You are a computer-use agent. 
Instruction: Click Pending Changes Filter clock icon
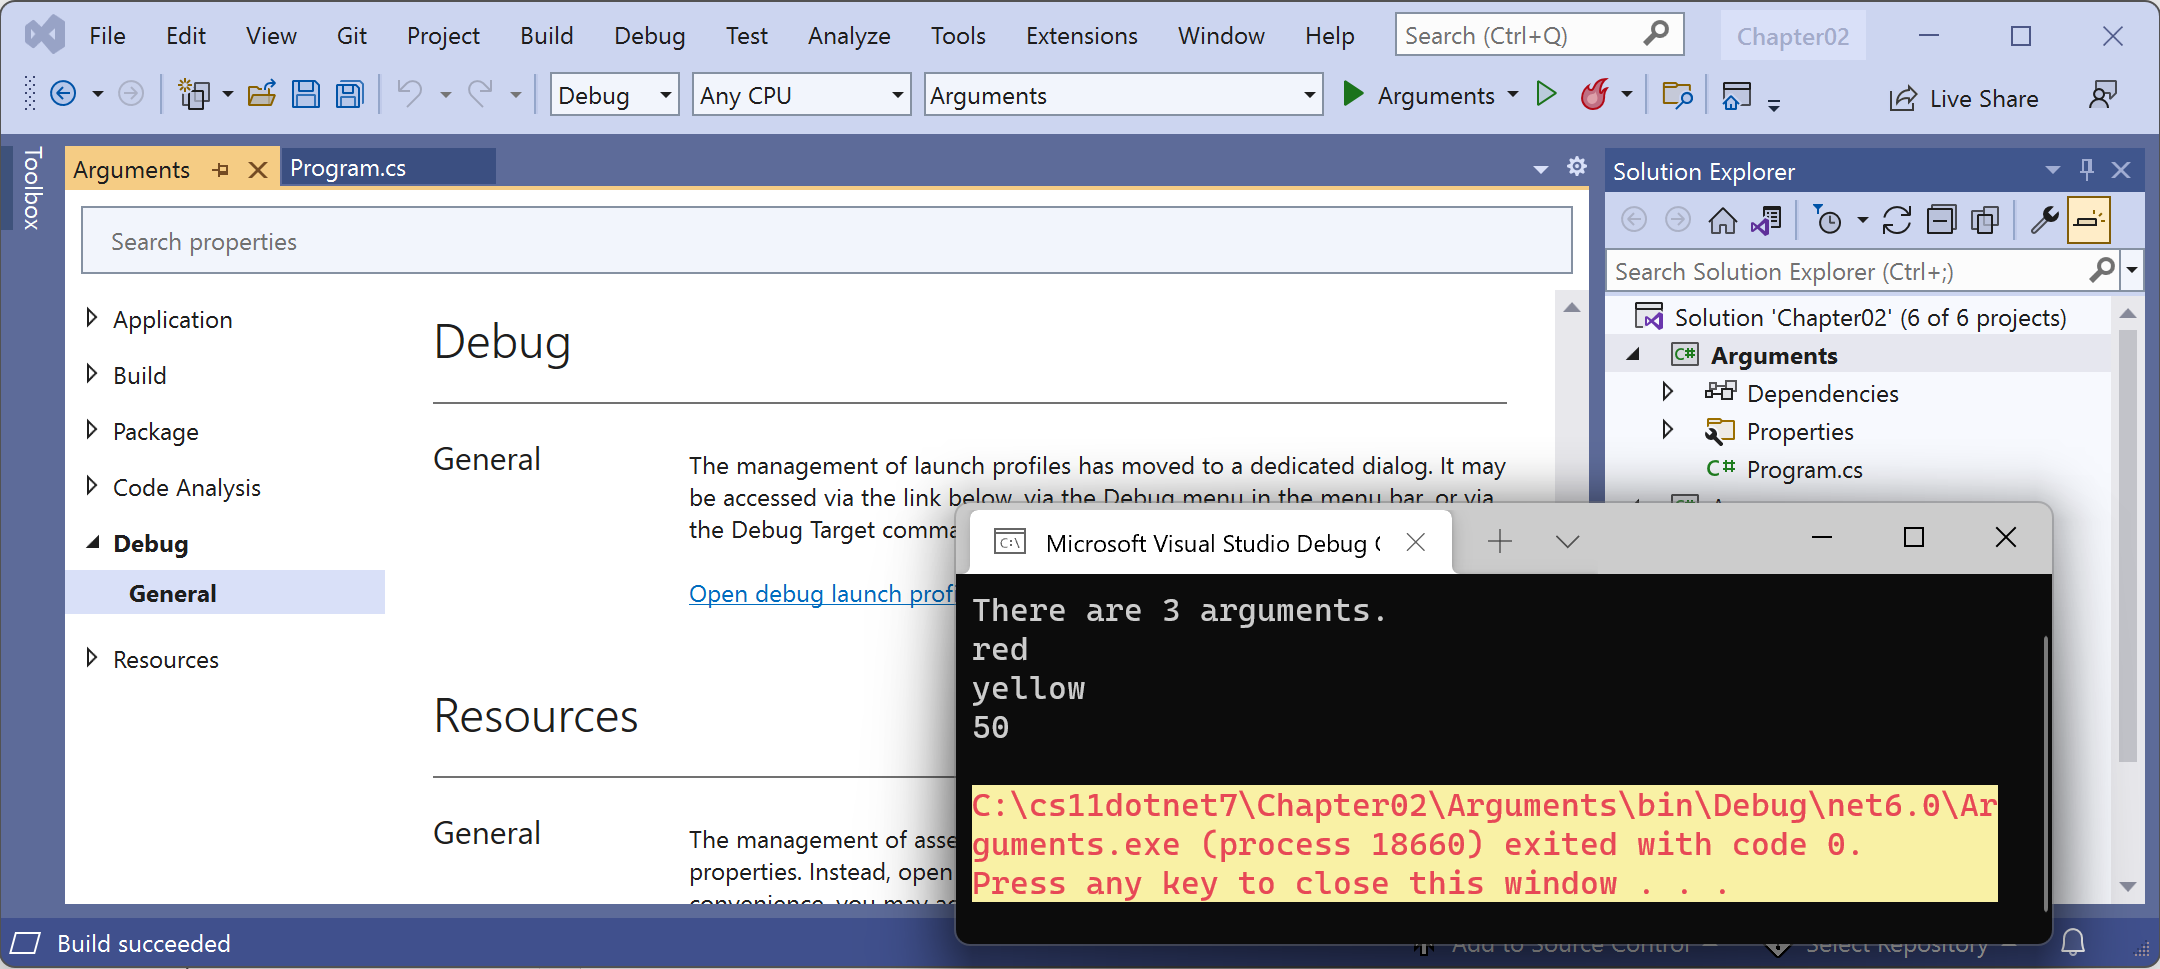(x=1828, y=220)
